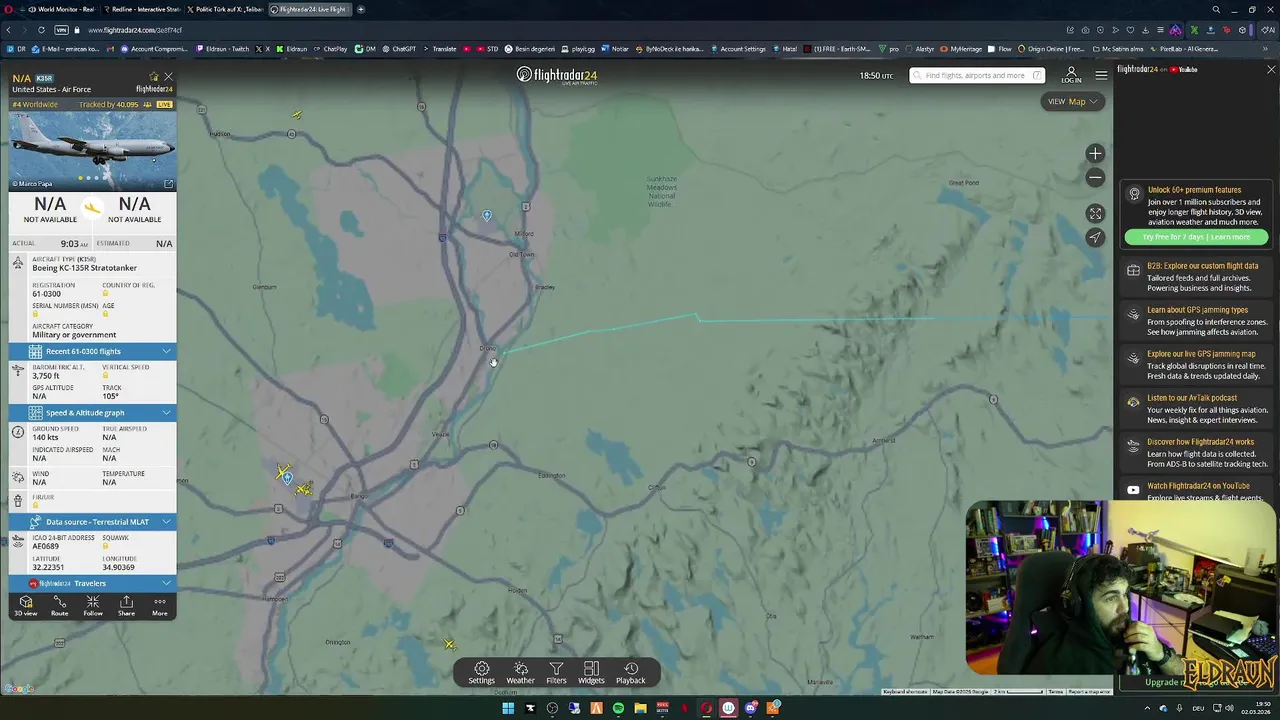Screen dimensions: 1280x720
Task: Collapse Speed & Altitude graph section
Action: 93,413
